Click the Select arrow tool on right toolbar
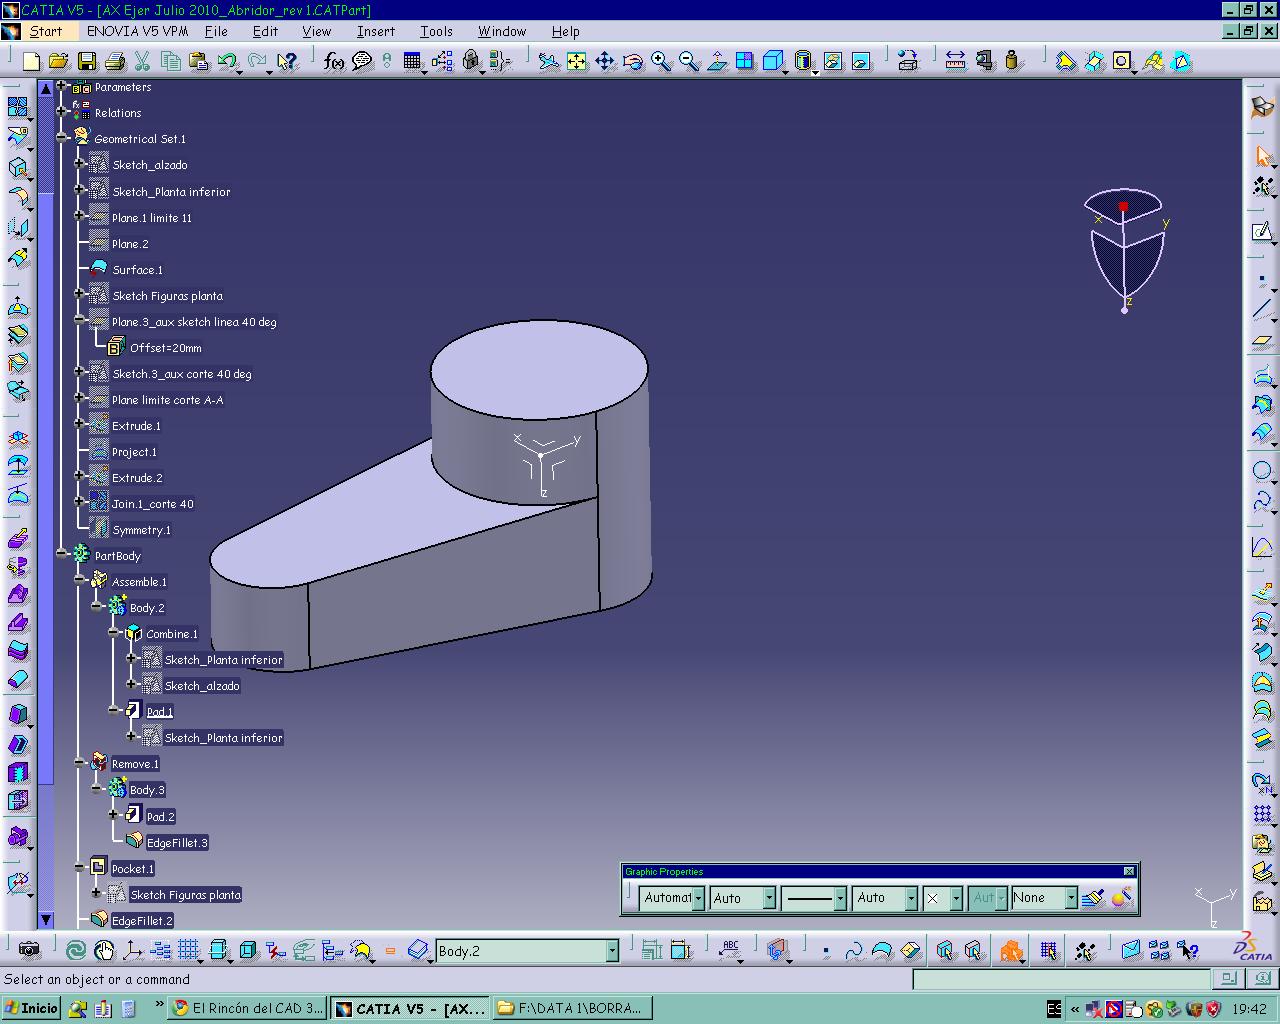 [1263, 157]
